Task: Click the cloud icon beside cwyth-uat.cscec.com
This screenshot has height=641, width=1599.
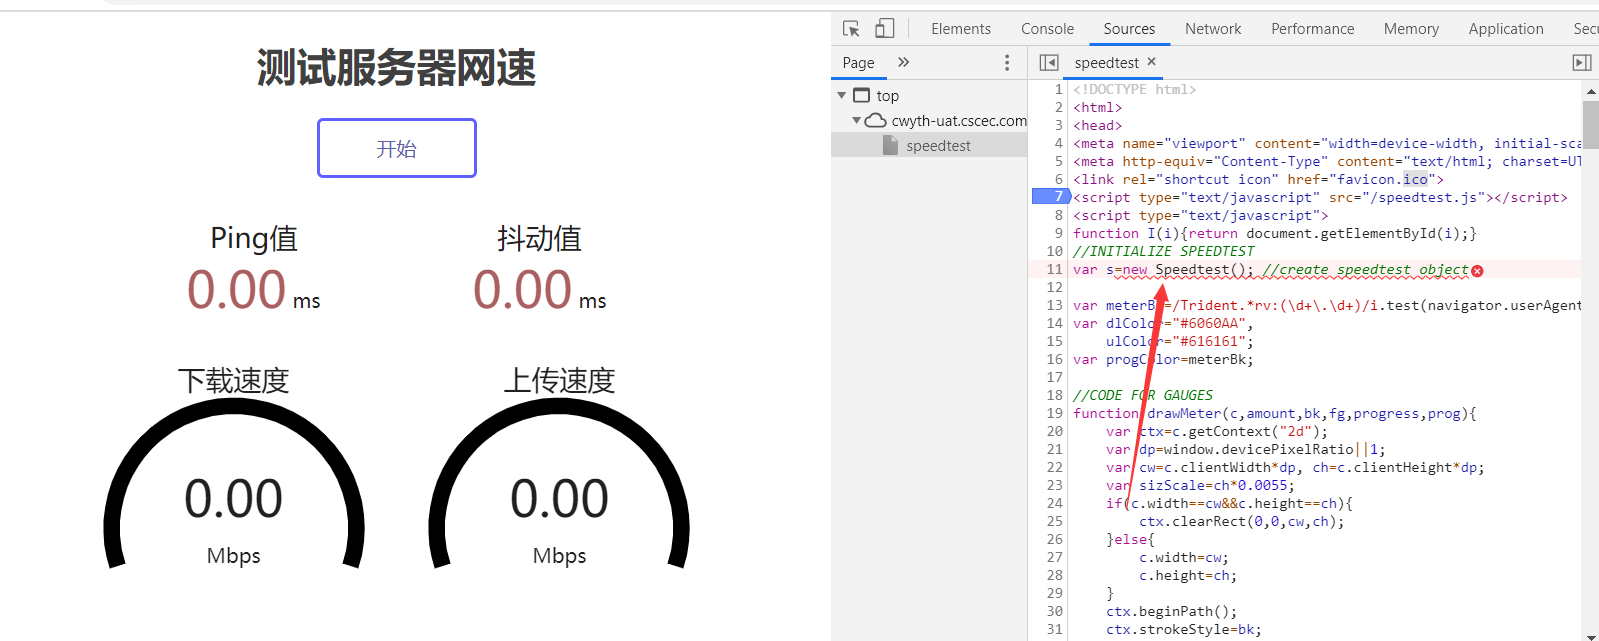Action: tap(875, 120)
